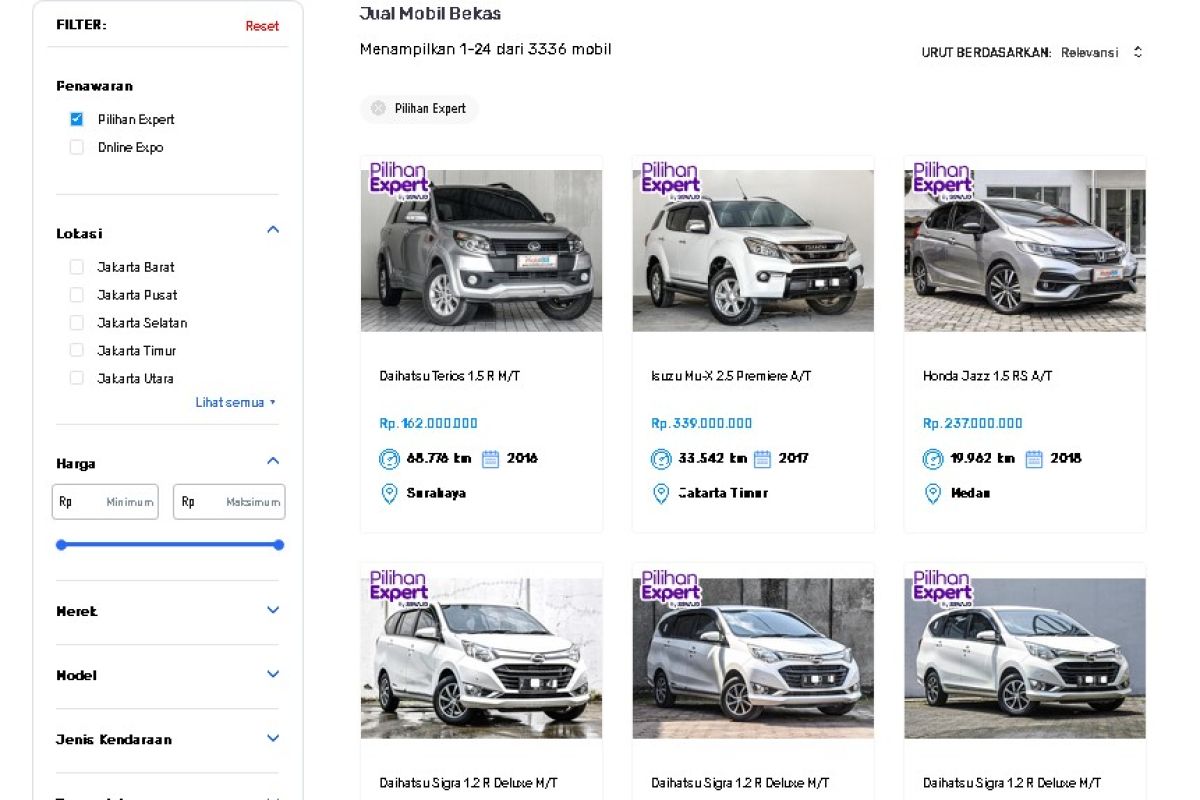This screenshot has height=800, width=1200.
Task: Open the Relevansi sort dropdown
Action: tap(1101, 53)
